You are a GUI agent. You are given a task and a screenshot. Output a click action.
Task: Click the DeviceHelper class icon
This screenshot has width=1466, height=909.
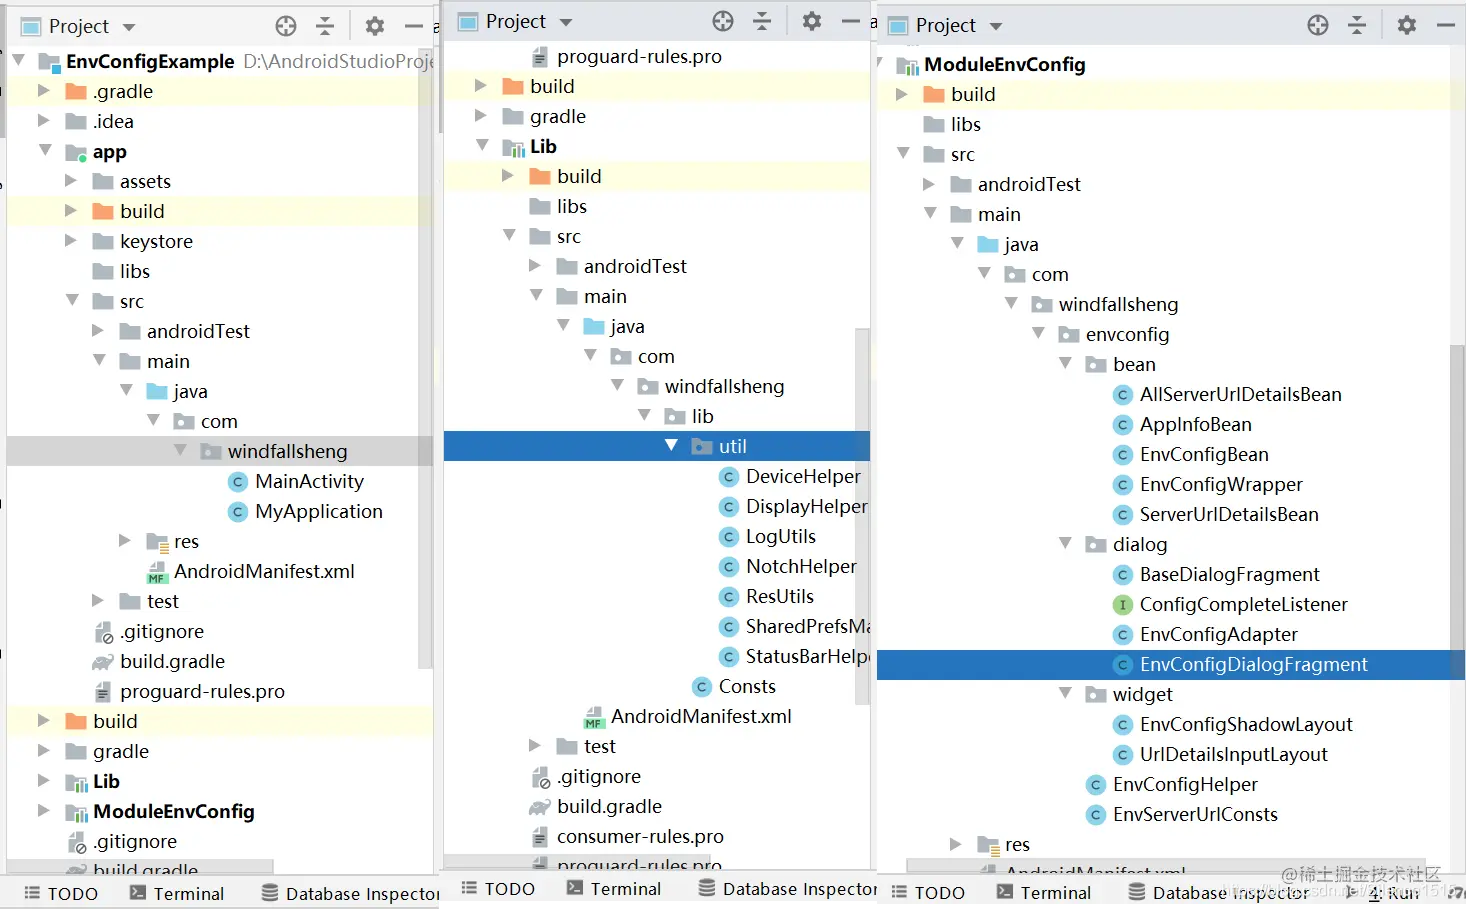pyautogui.click(x=729, y=477)
